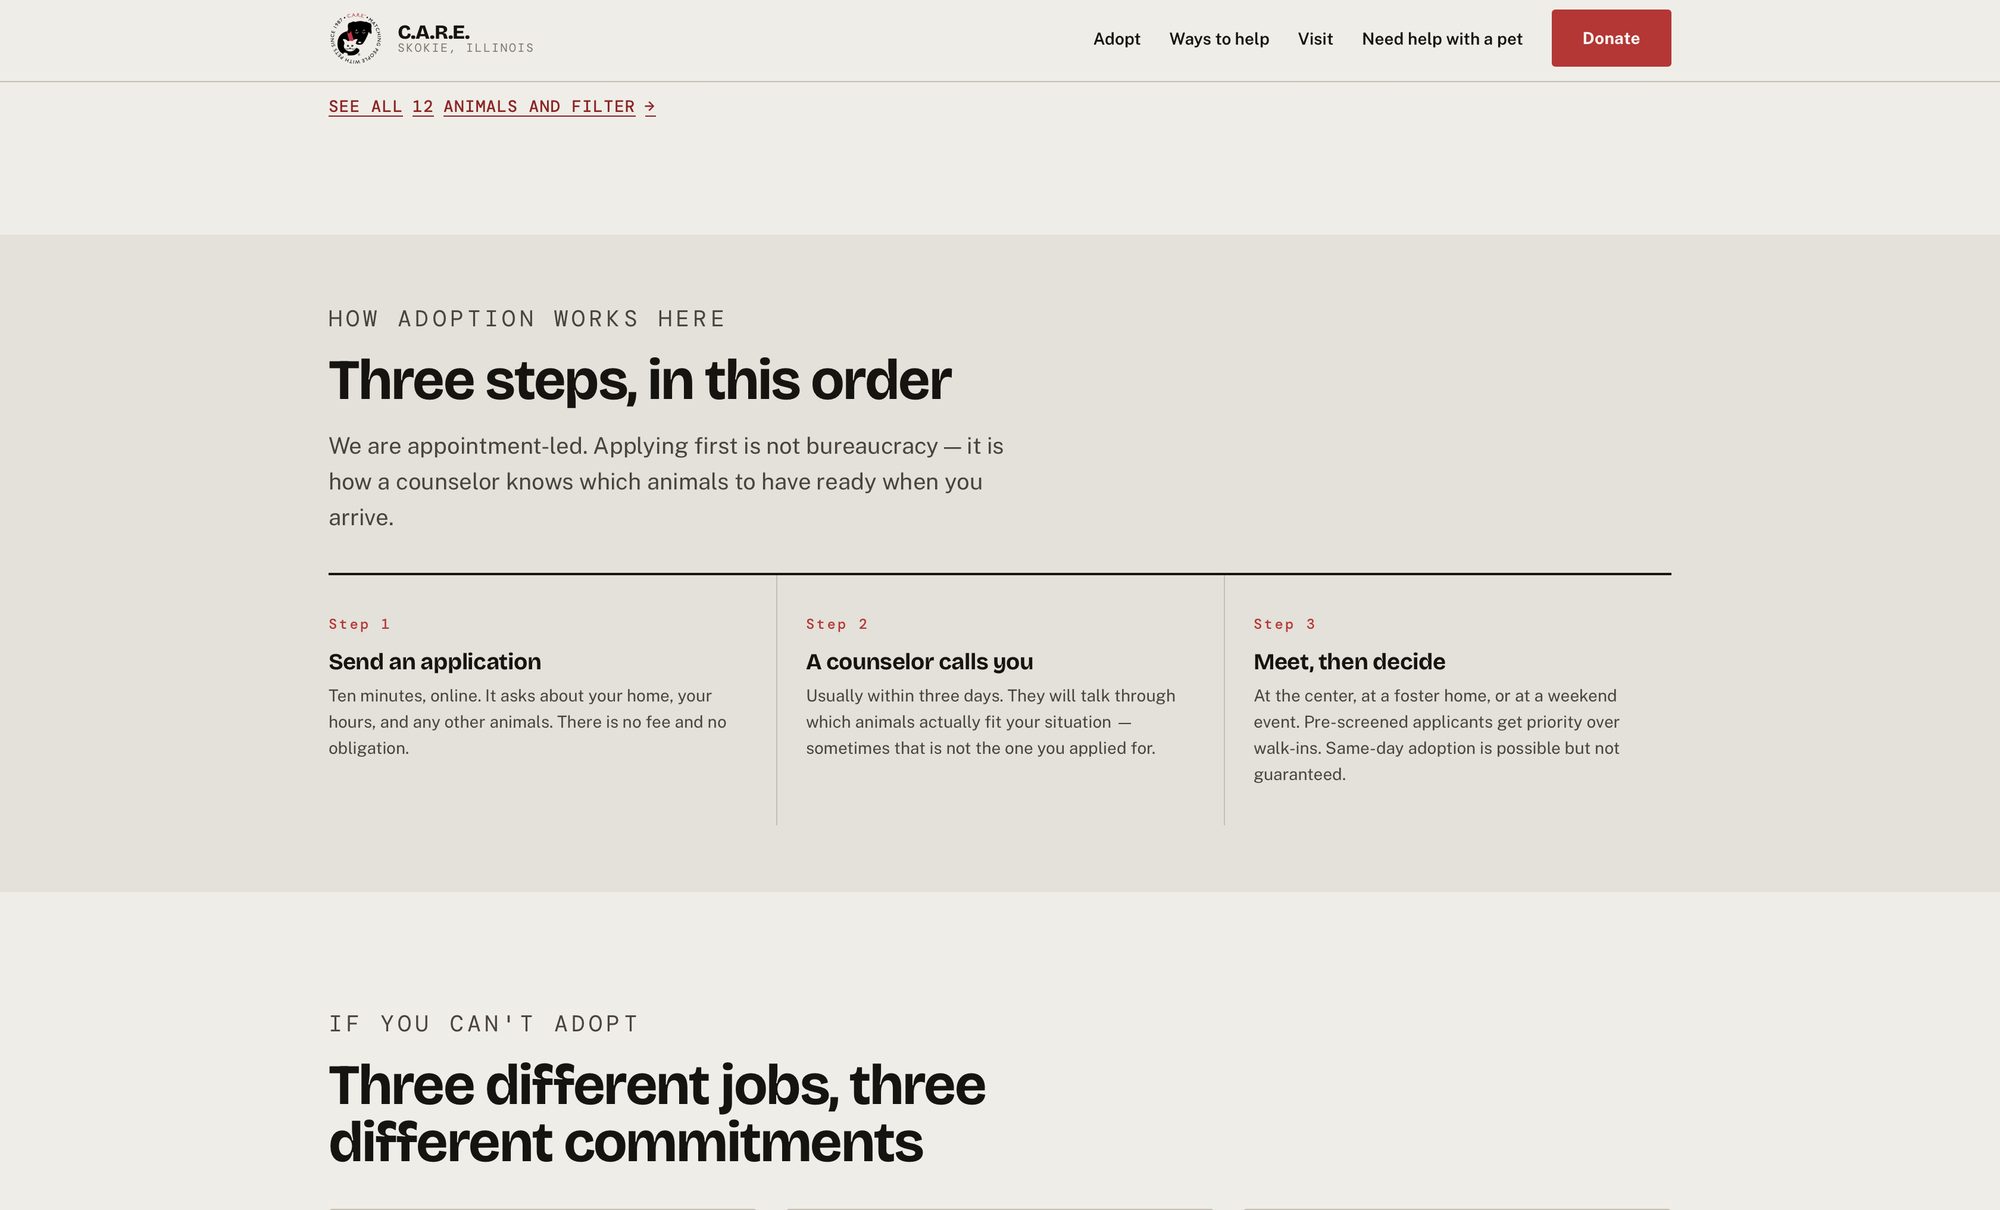Open the Adopt menu item
The width and height of the screenshot is (2000, 1210).
tap(1116, 39)
